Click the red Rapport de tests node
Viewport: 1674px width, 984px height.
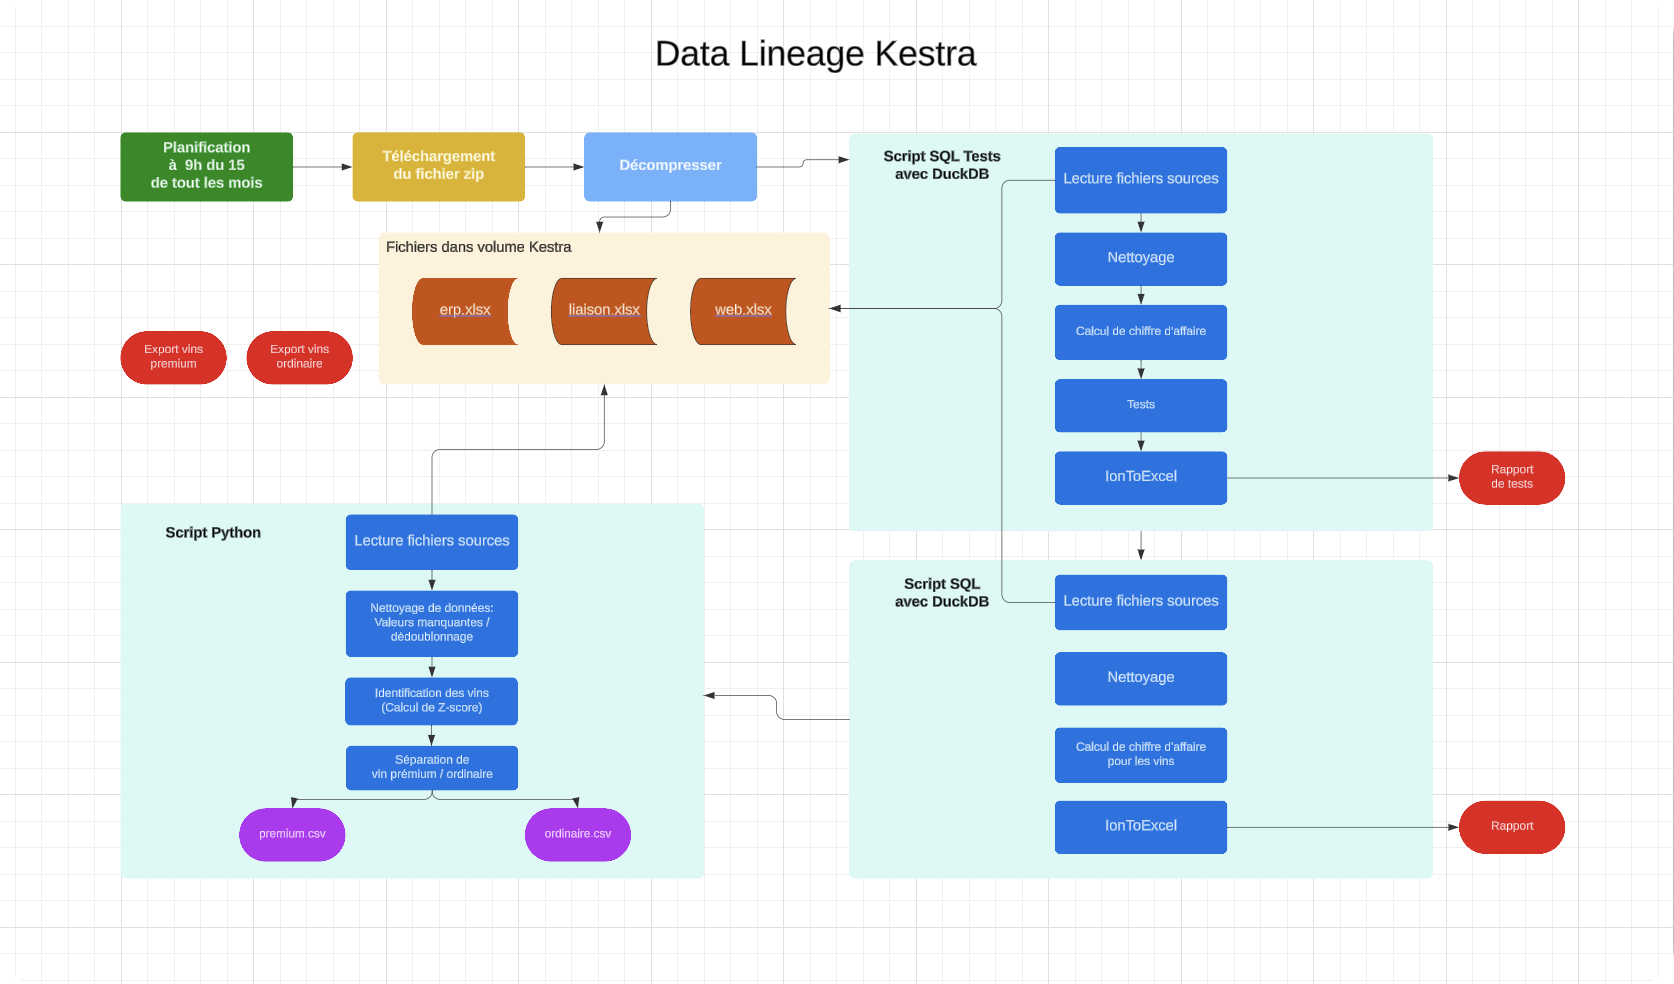coord(1511,477)
